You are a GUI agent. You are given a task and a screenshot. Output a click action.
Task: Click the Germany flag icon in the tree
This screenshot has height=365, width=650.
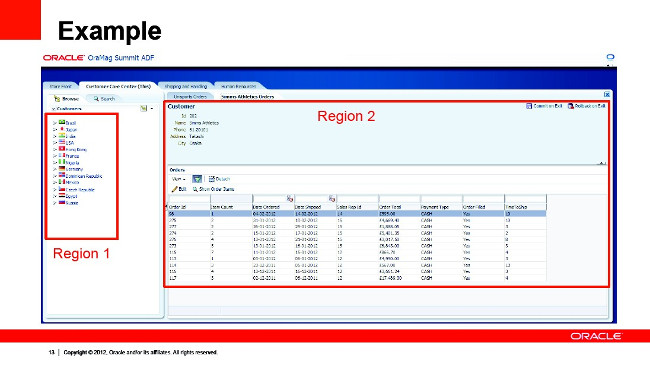coord(62,169)
